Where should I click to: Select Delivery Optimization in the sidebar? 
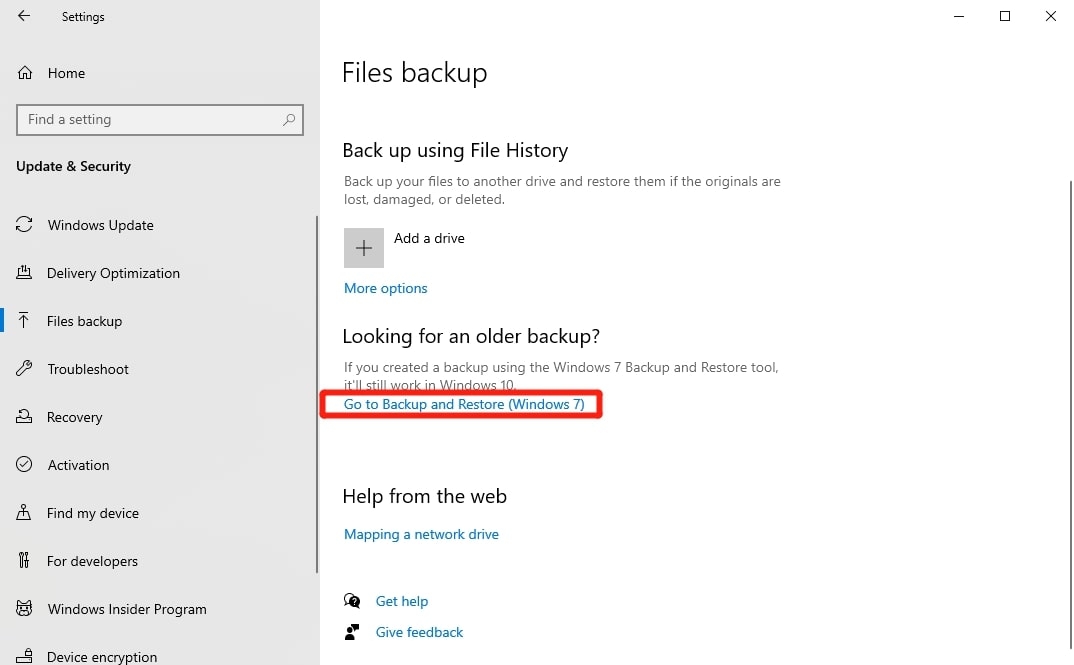[113, 273]
